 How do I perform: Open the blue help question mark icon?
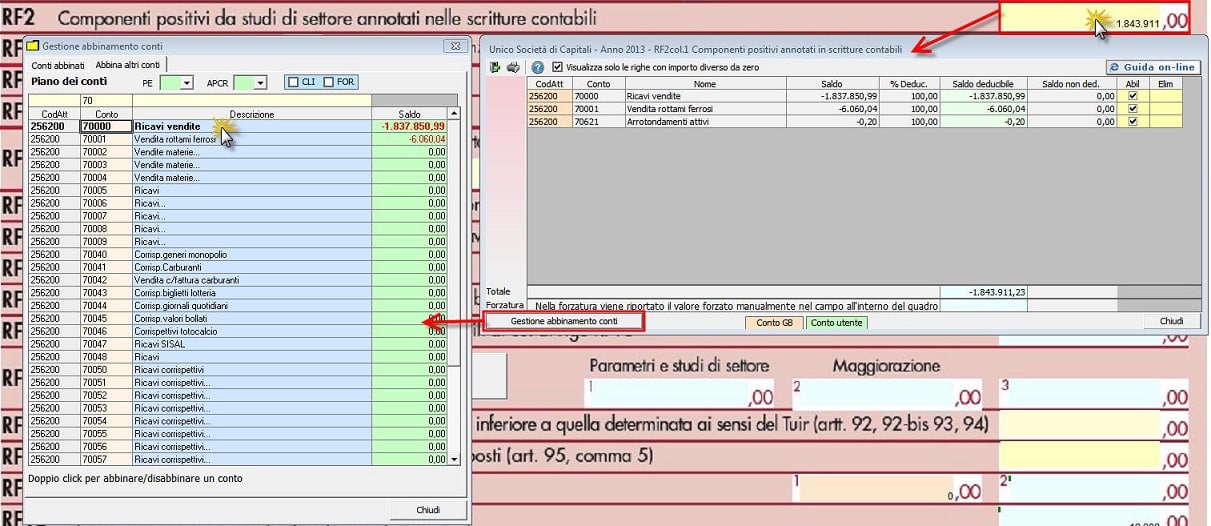click(x=538, y=67)
